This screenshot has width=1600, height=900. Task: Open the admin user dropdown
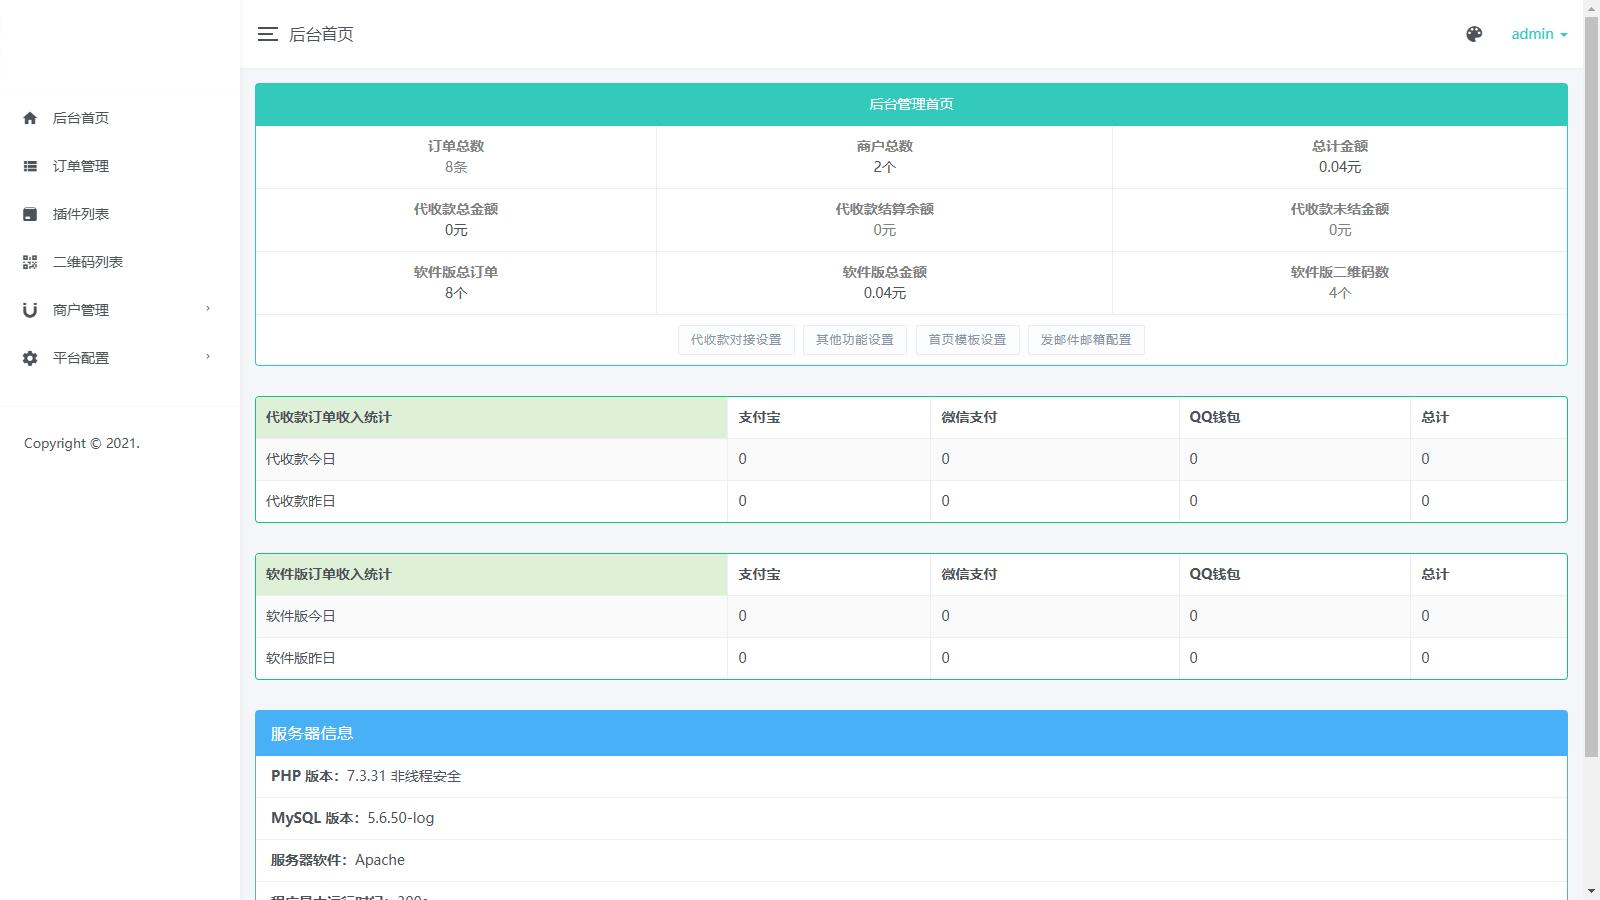coord(1538,34)
